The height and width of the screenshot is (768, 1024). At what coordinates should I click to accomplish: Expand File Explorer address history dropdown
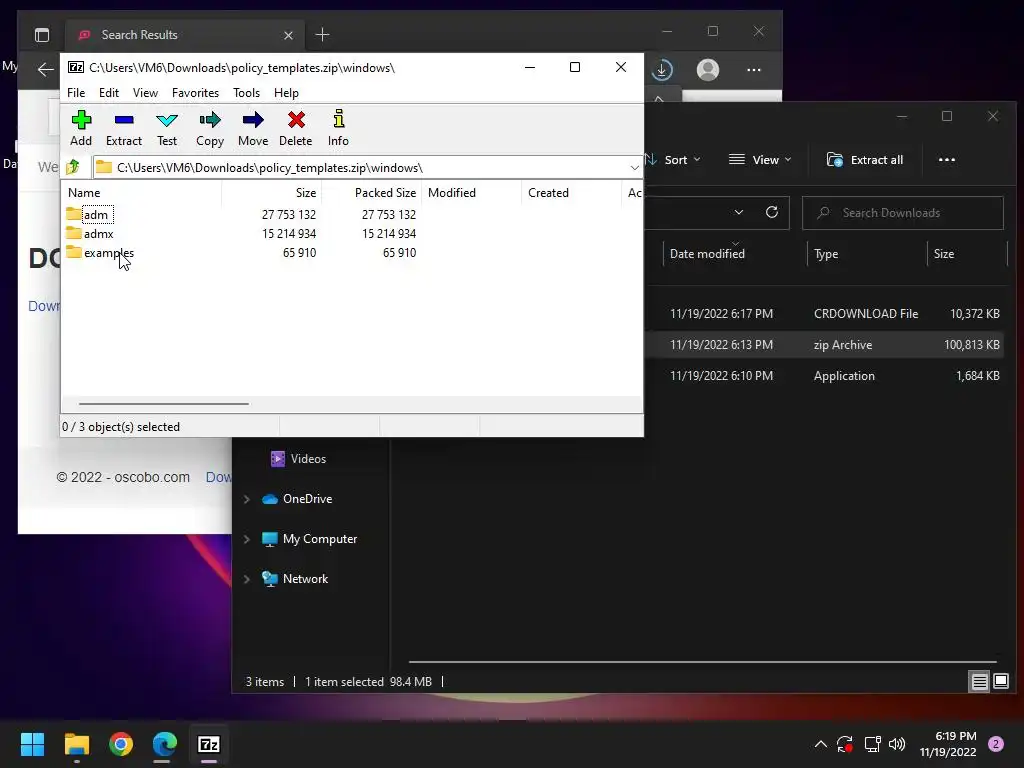(739, 212)
